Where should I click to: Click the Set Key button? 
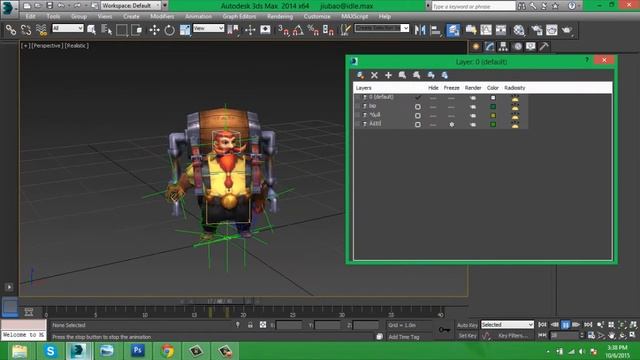[467, 336]
